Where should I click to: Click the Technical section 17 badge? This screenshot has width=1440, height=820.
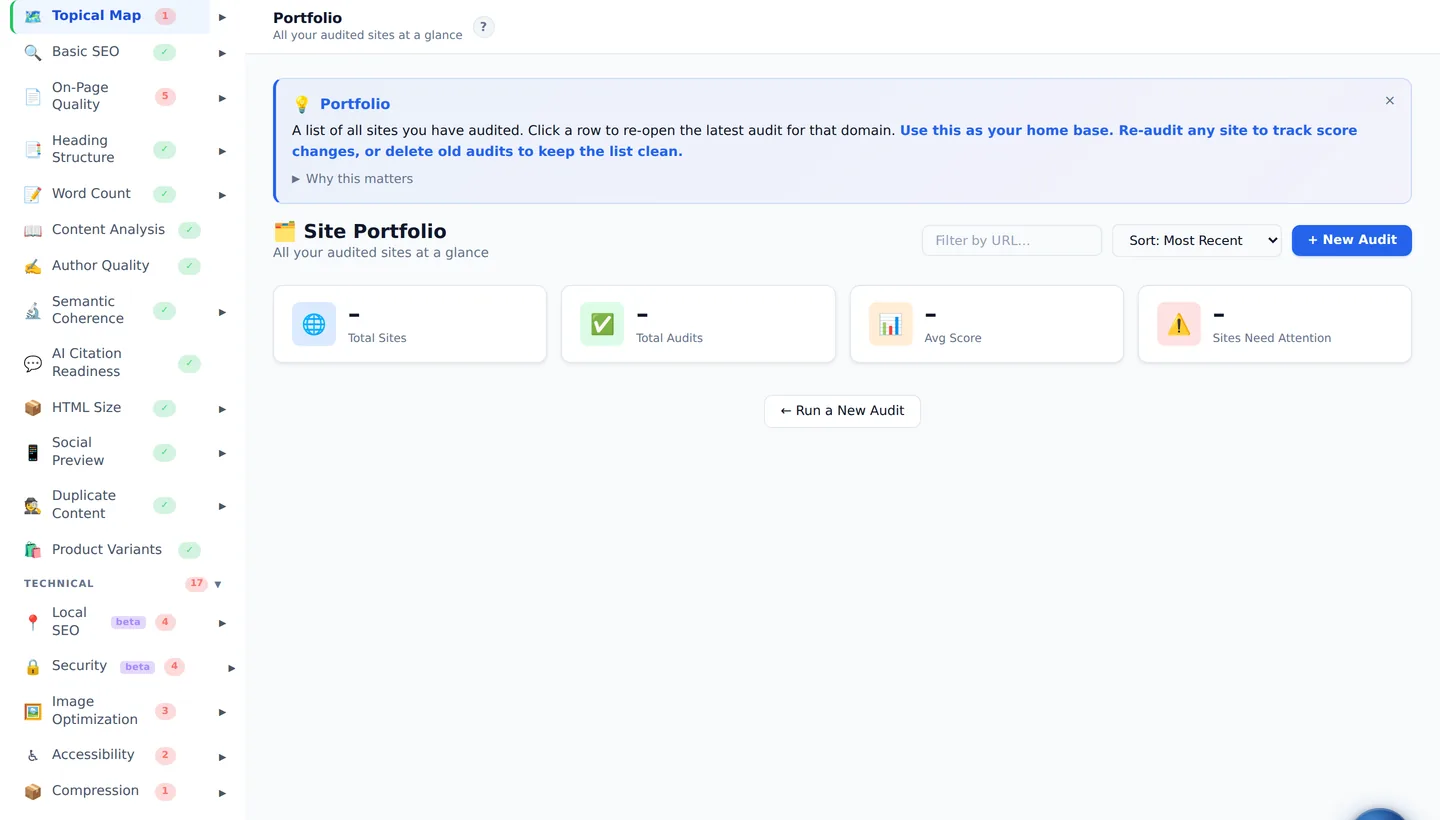coord(196,584)
